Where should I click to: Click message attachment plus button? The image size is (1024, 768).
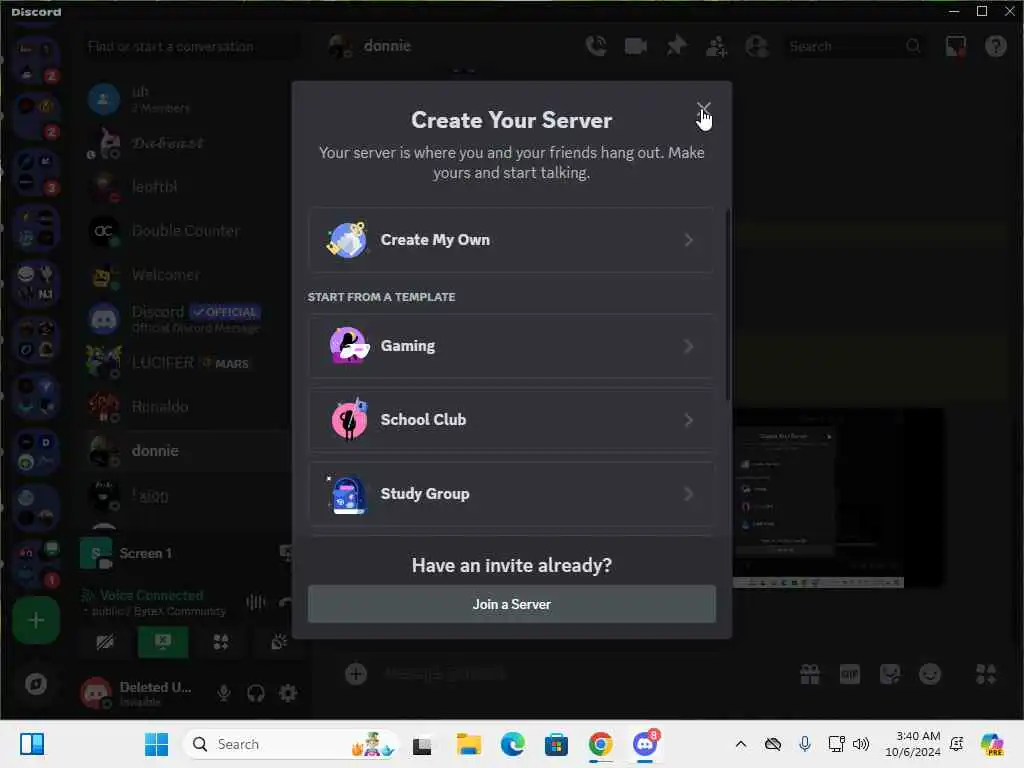[x=356, y=674]
